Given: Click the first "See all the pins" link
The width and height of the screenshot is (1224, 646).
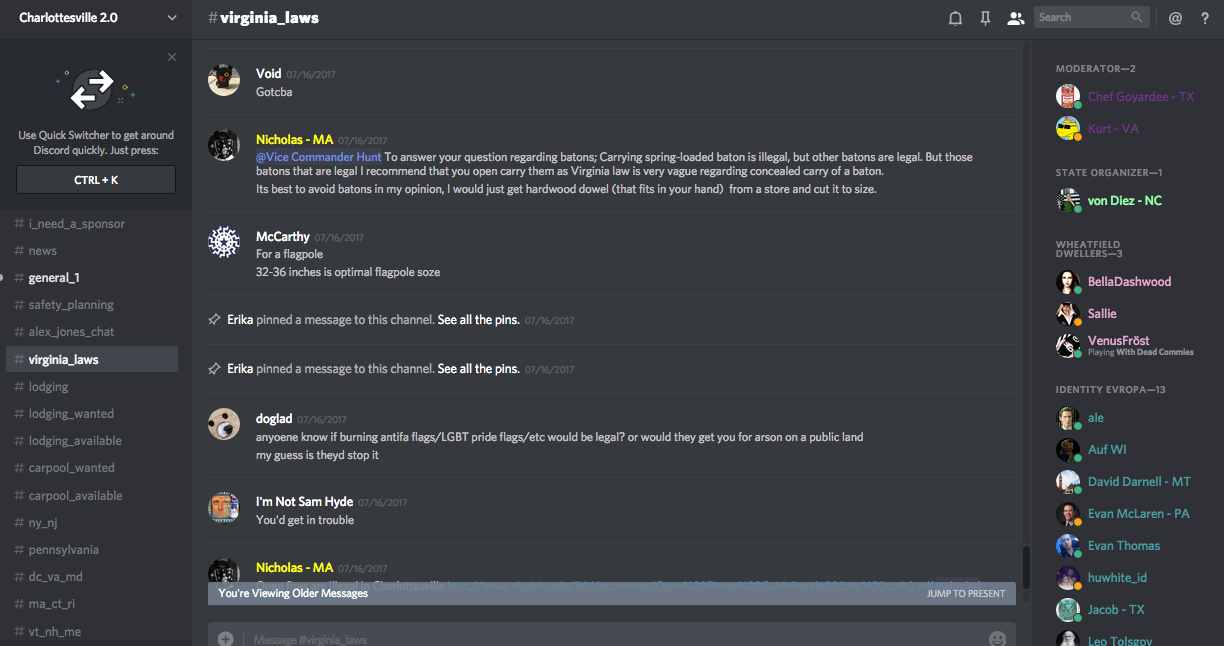Looking at the screenshot, I should (x=478, y=320).
